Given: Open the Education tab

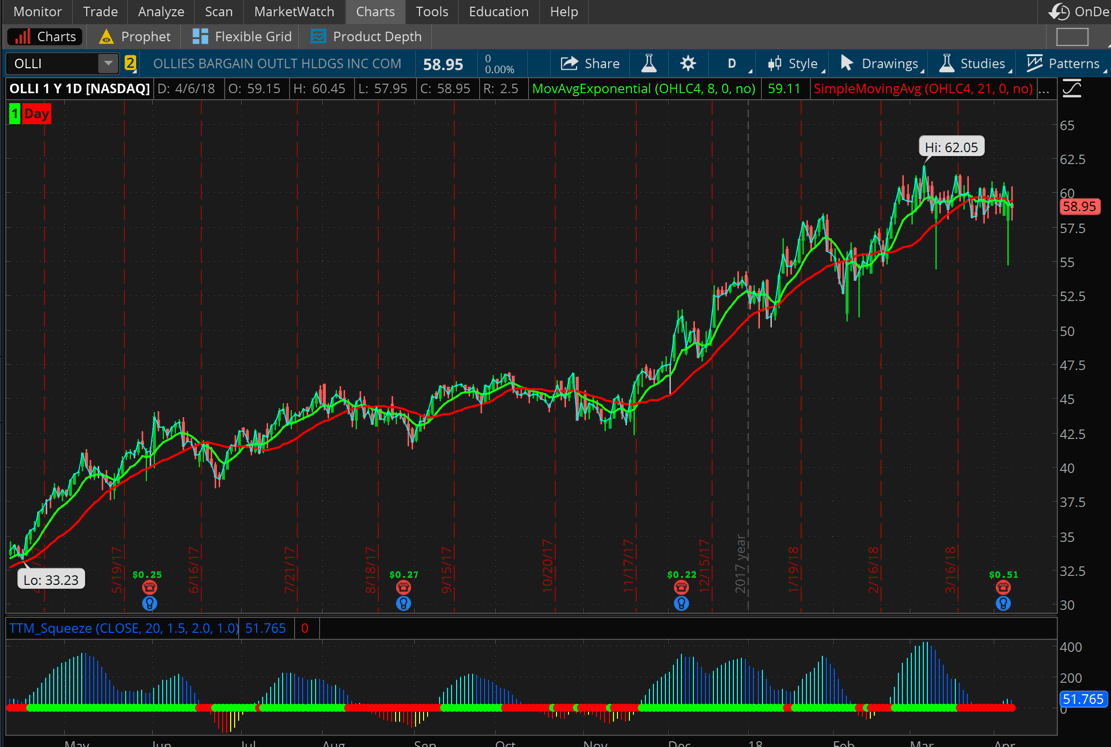Looking at the screenshot, I should click(499, 11).
